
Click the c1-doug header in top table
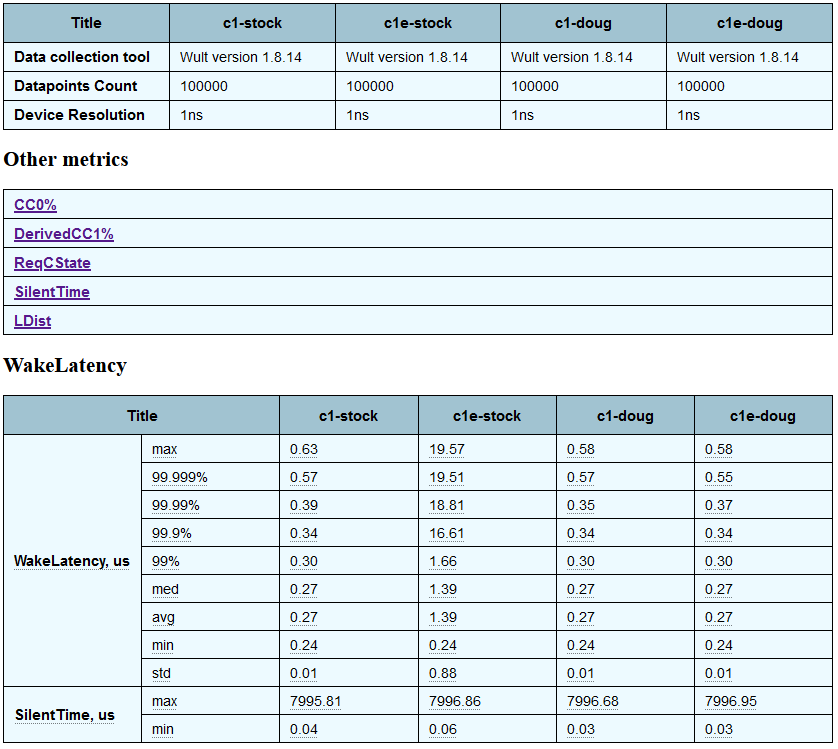(583, 23)
